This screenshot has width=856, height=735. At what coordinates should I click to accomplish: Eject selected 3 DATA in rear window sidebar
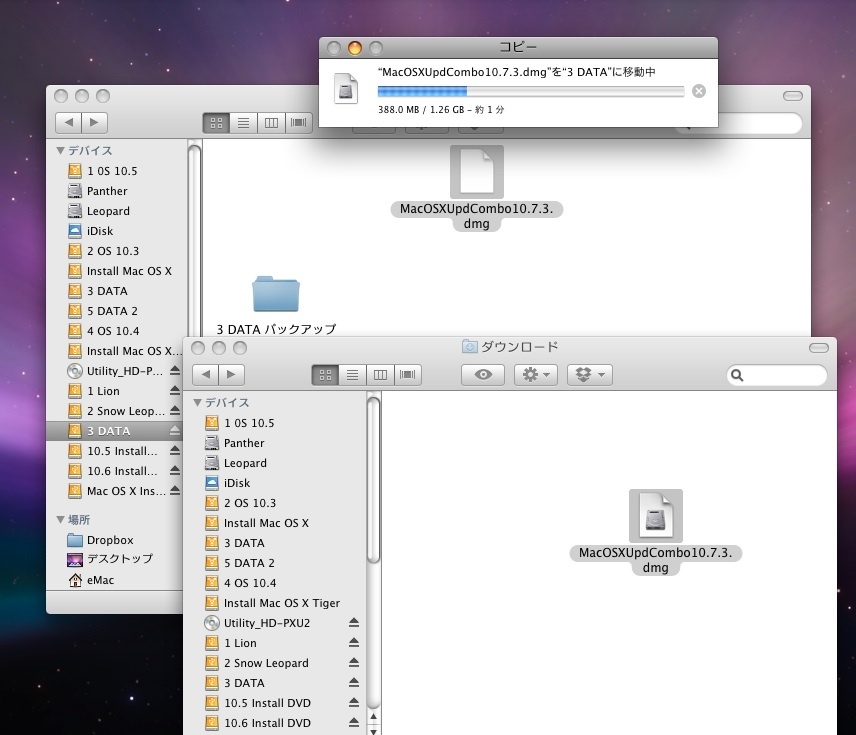pyautogui.click(x=175, y=431)
